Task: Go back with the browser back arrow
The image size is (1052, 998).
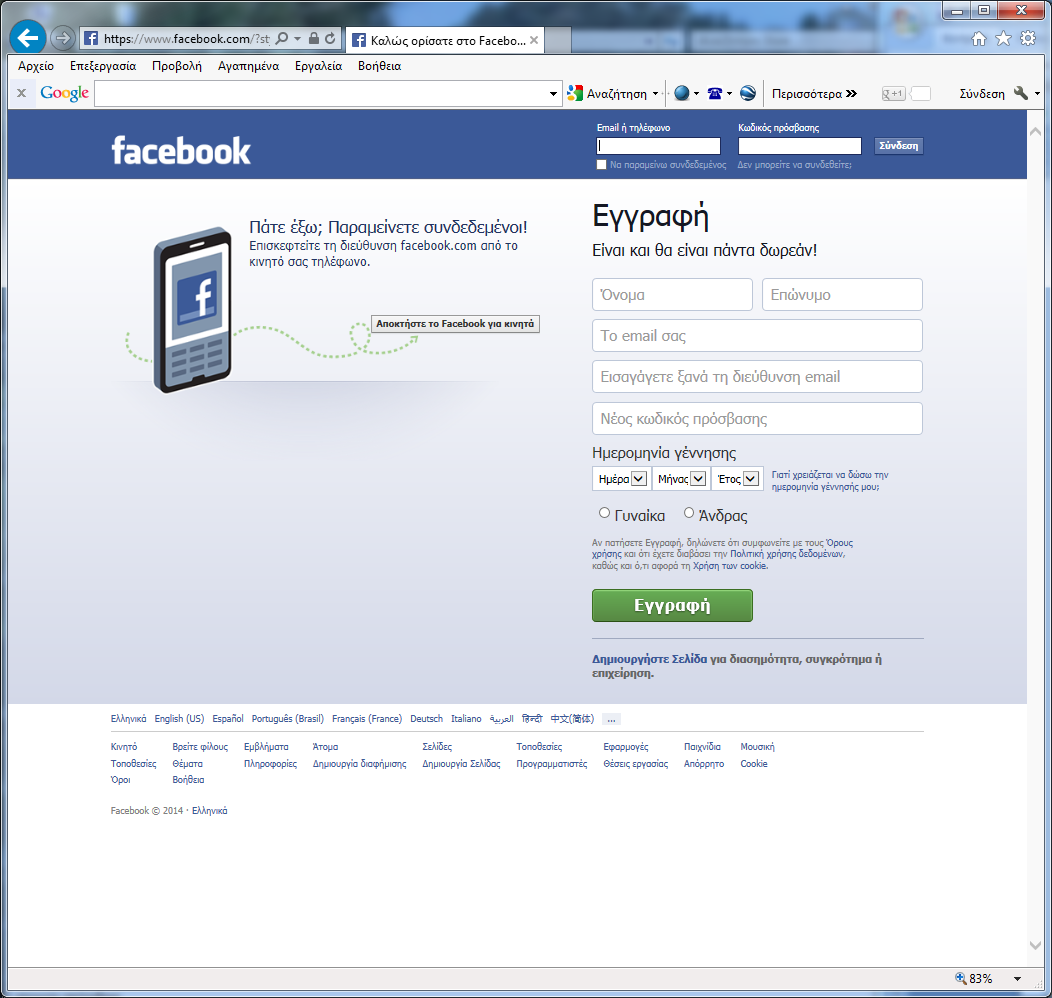Action: 28,38
